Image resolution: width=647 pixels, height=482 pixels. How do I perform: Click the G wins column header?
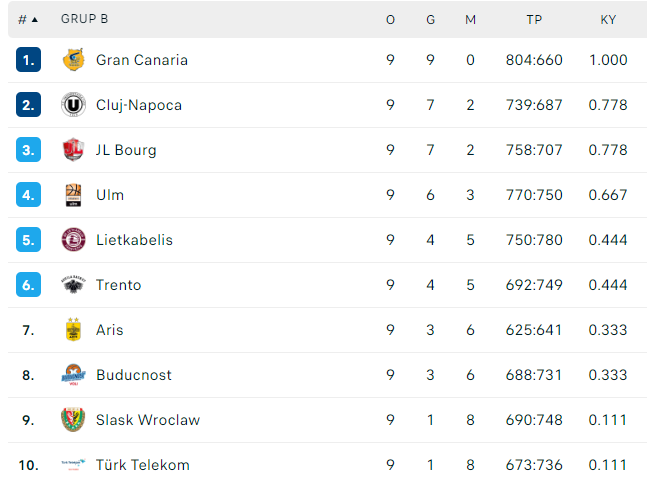430,19
